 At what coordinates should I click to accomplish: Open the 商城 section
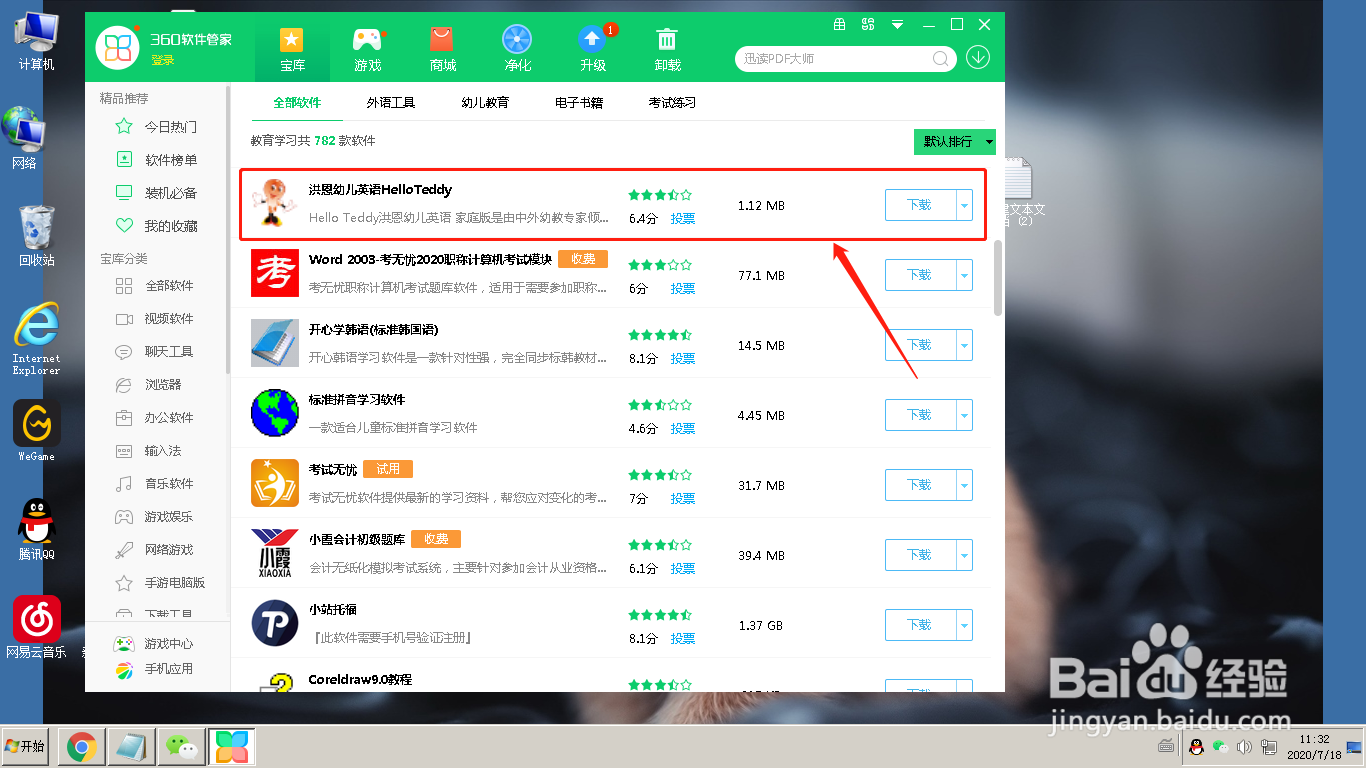click(x=442, y=47)
